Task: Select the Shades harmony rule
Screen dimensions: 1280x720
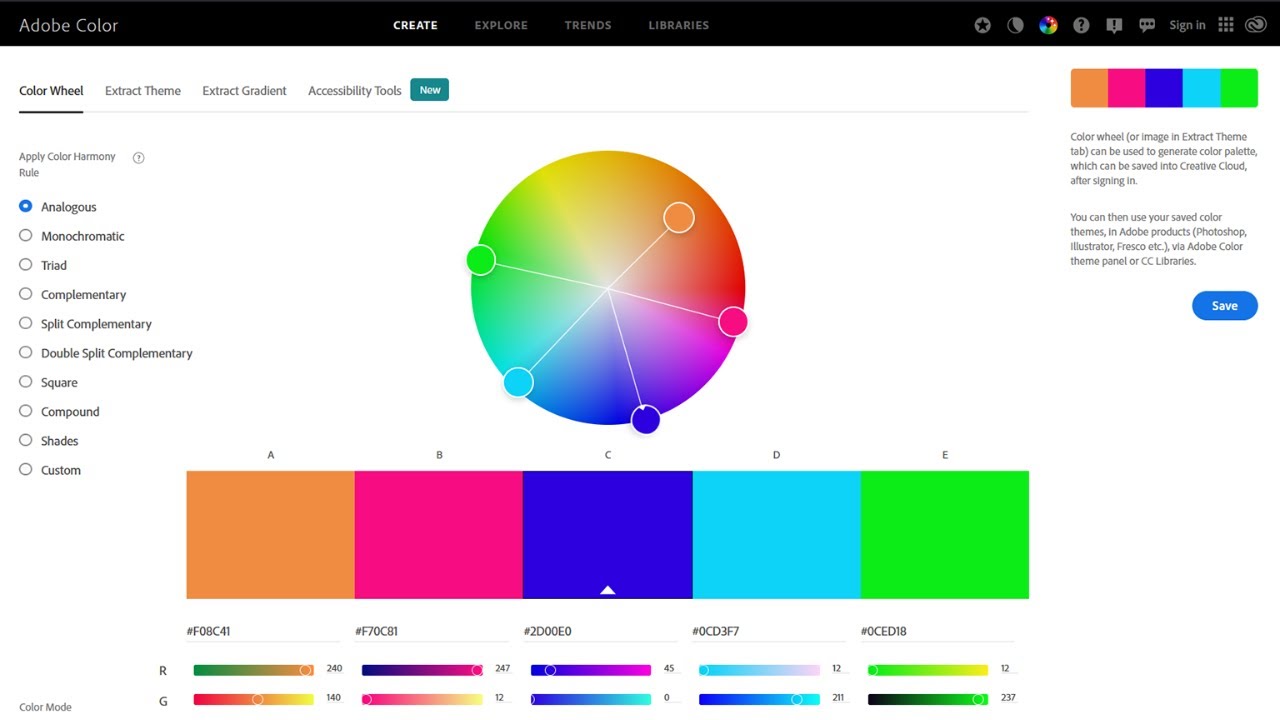Action: click(x=49, y=440)
